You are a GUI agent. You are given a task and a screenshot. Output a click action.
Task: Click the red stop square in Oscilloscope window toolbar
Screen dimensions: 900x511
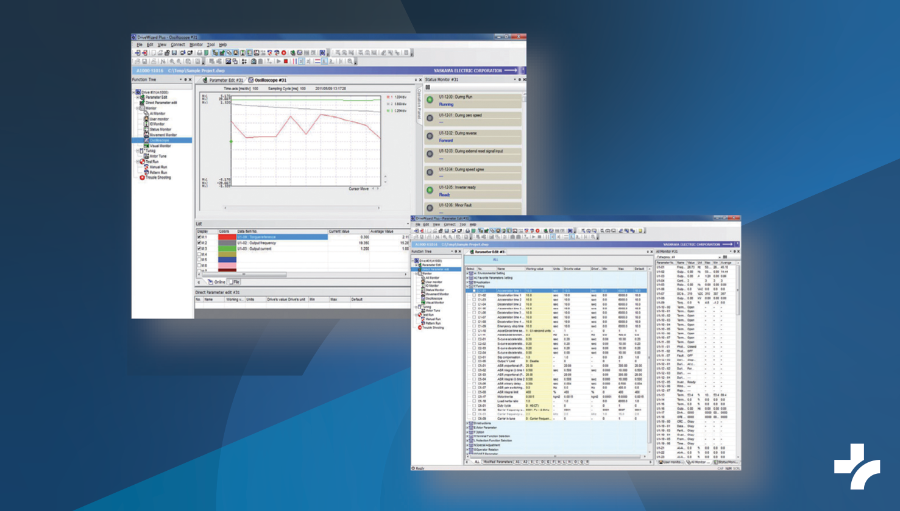click(286, 61)
